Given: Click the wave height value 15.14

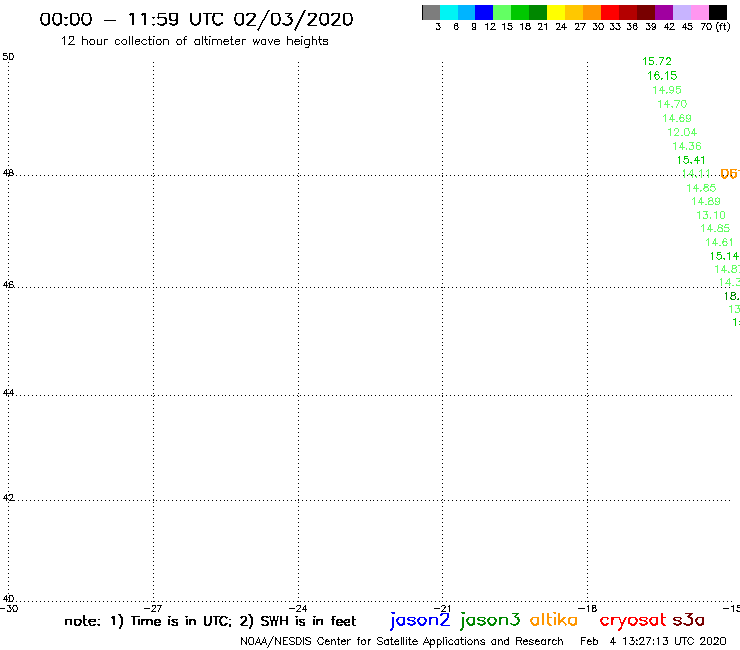Looking at the screenshot, I should point(724,256).
